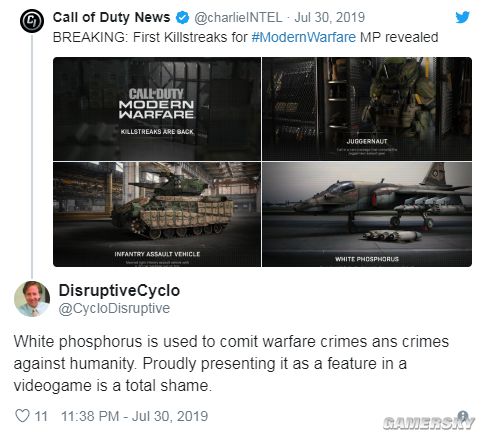
Task: Click the info icon near the Gamersky watermark
Action: 462,416
